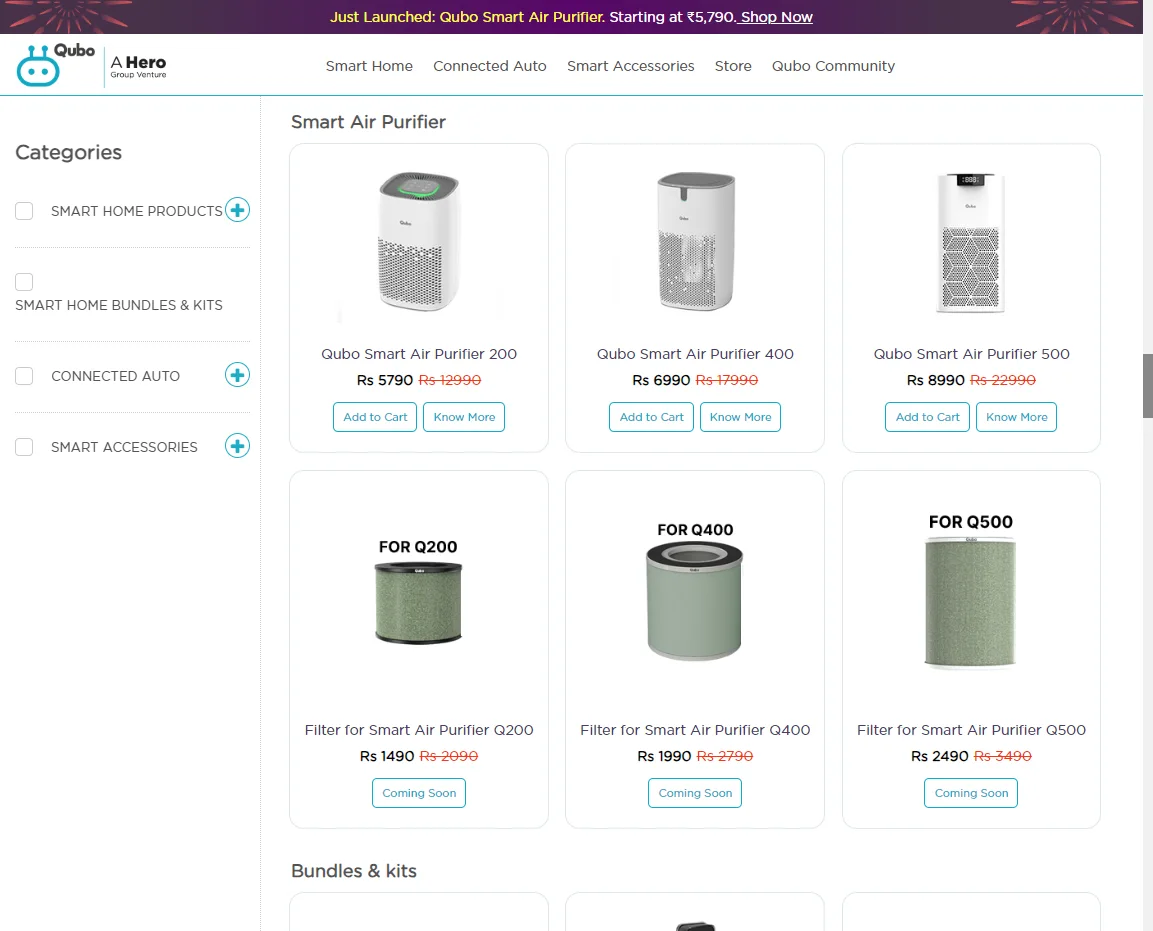Expand Connected Auto category plus icon
Screen dimensions: 1153x931
click(237, 375)
